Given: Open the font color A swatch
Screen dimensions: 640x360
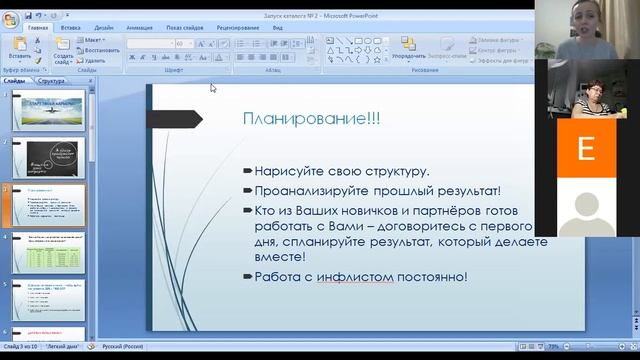Looking at the screenshot, I should pyautogui.click(x=220, y=58).
